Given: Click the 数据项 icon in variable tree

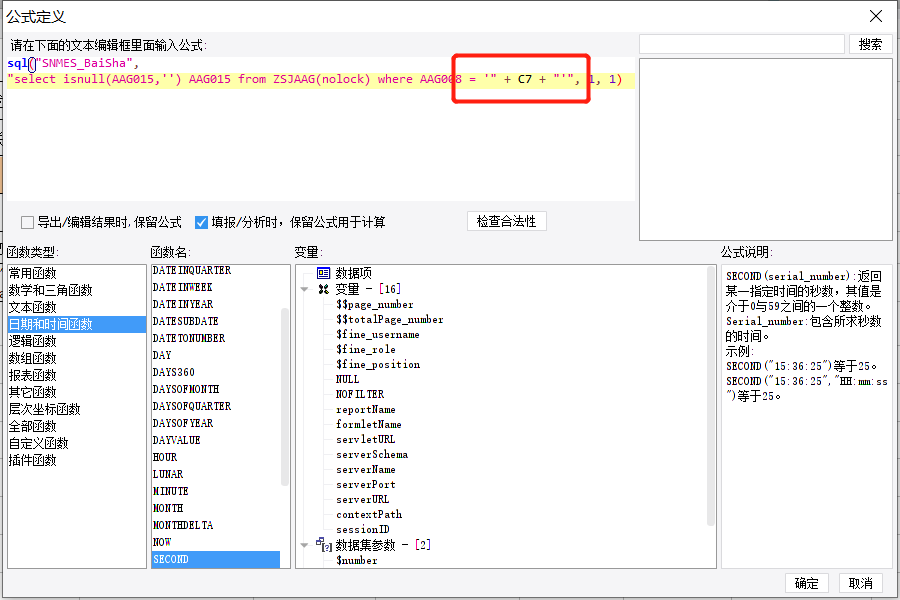Looking at the screenshot, I should pos(324,273).
